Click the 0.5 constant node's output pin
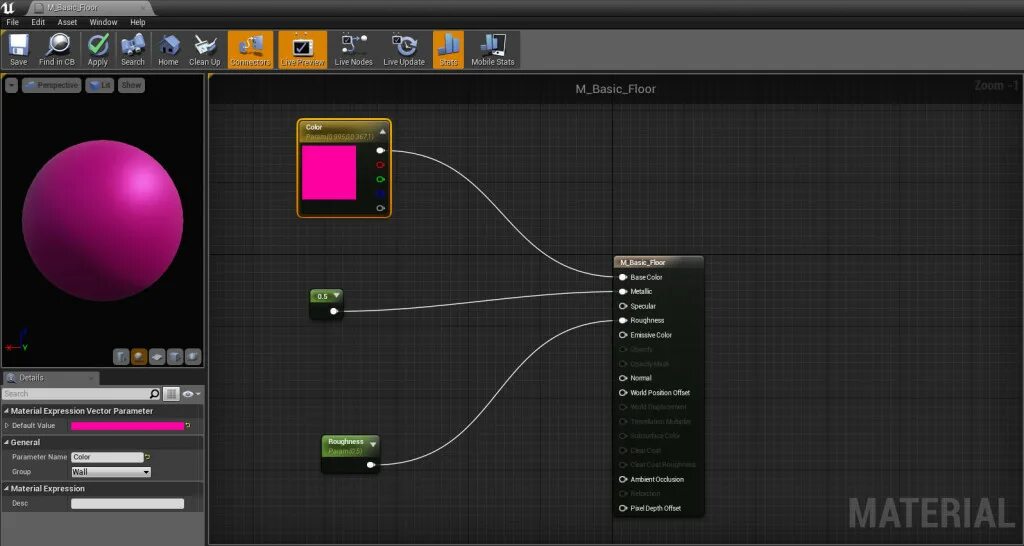This screenshot has width=1024, height=546. coord(334,312)
